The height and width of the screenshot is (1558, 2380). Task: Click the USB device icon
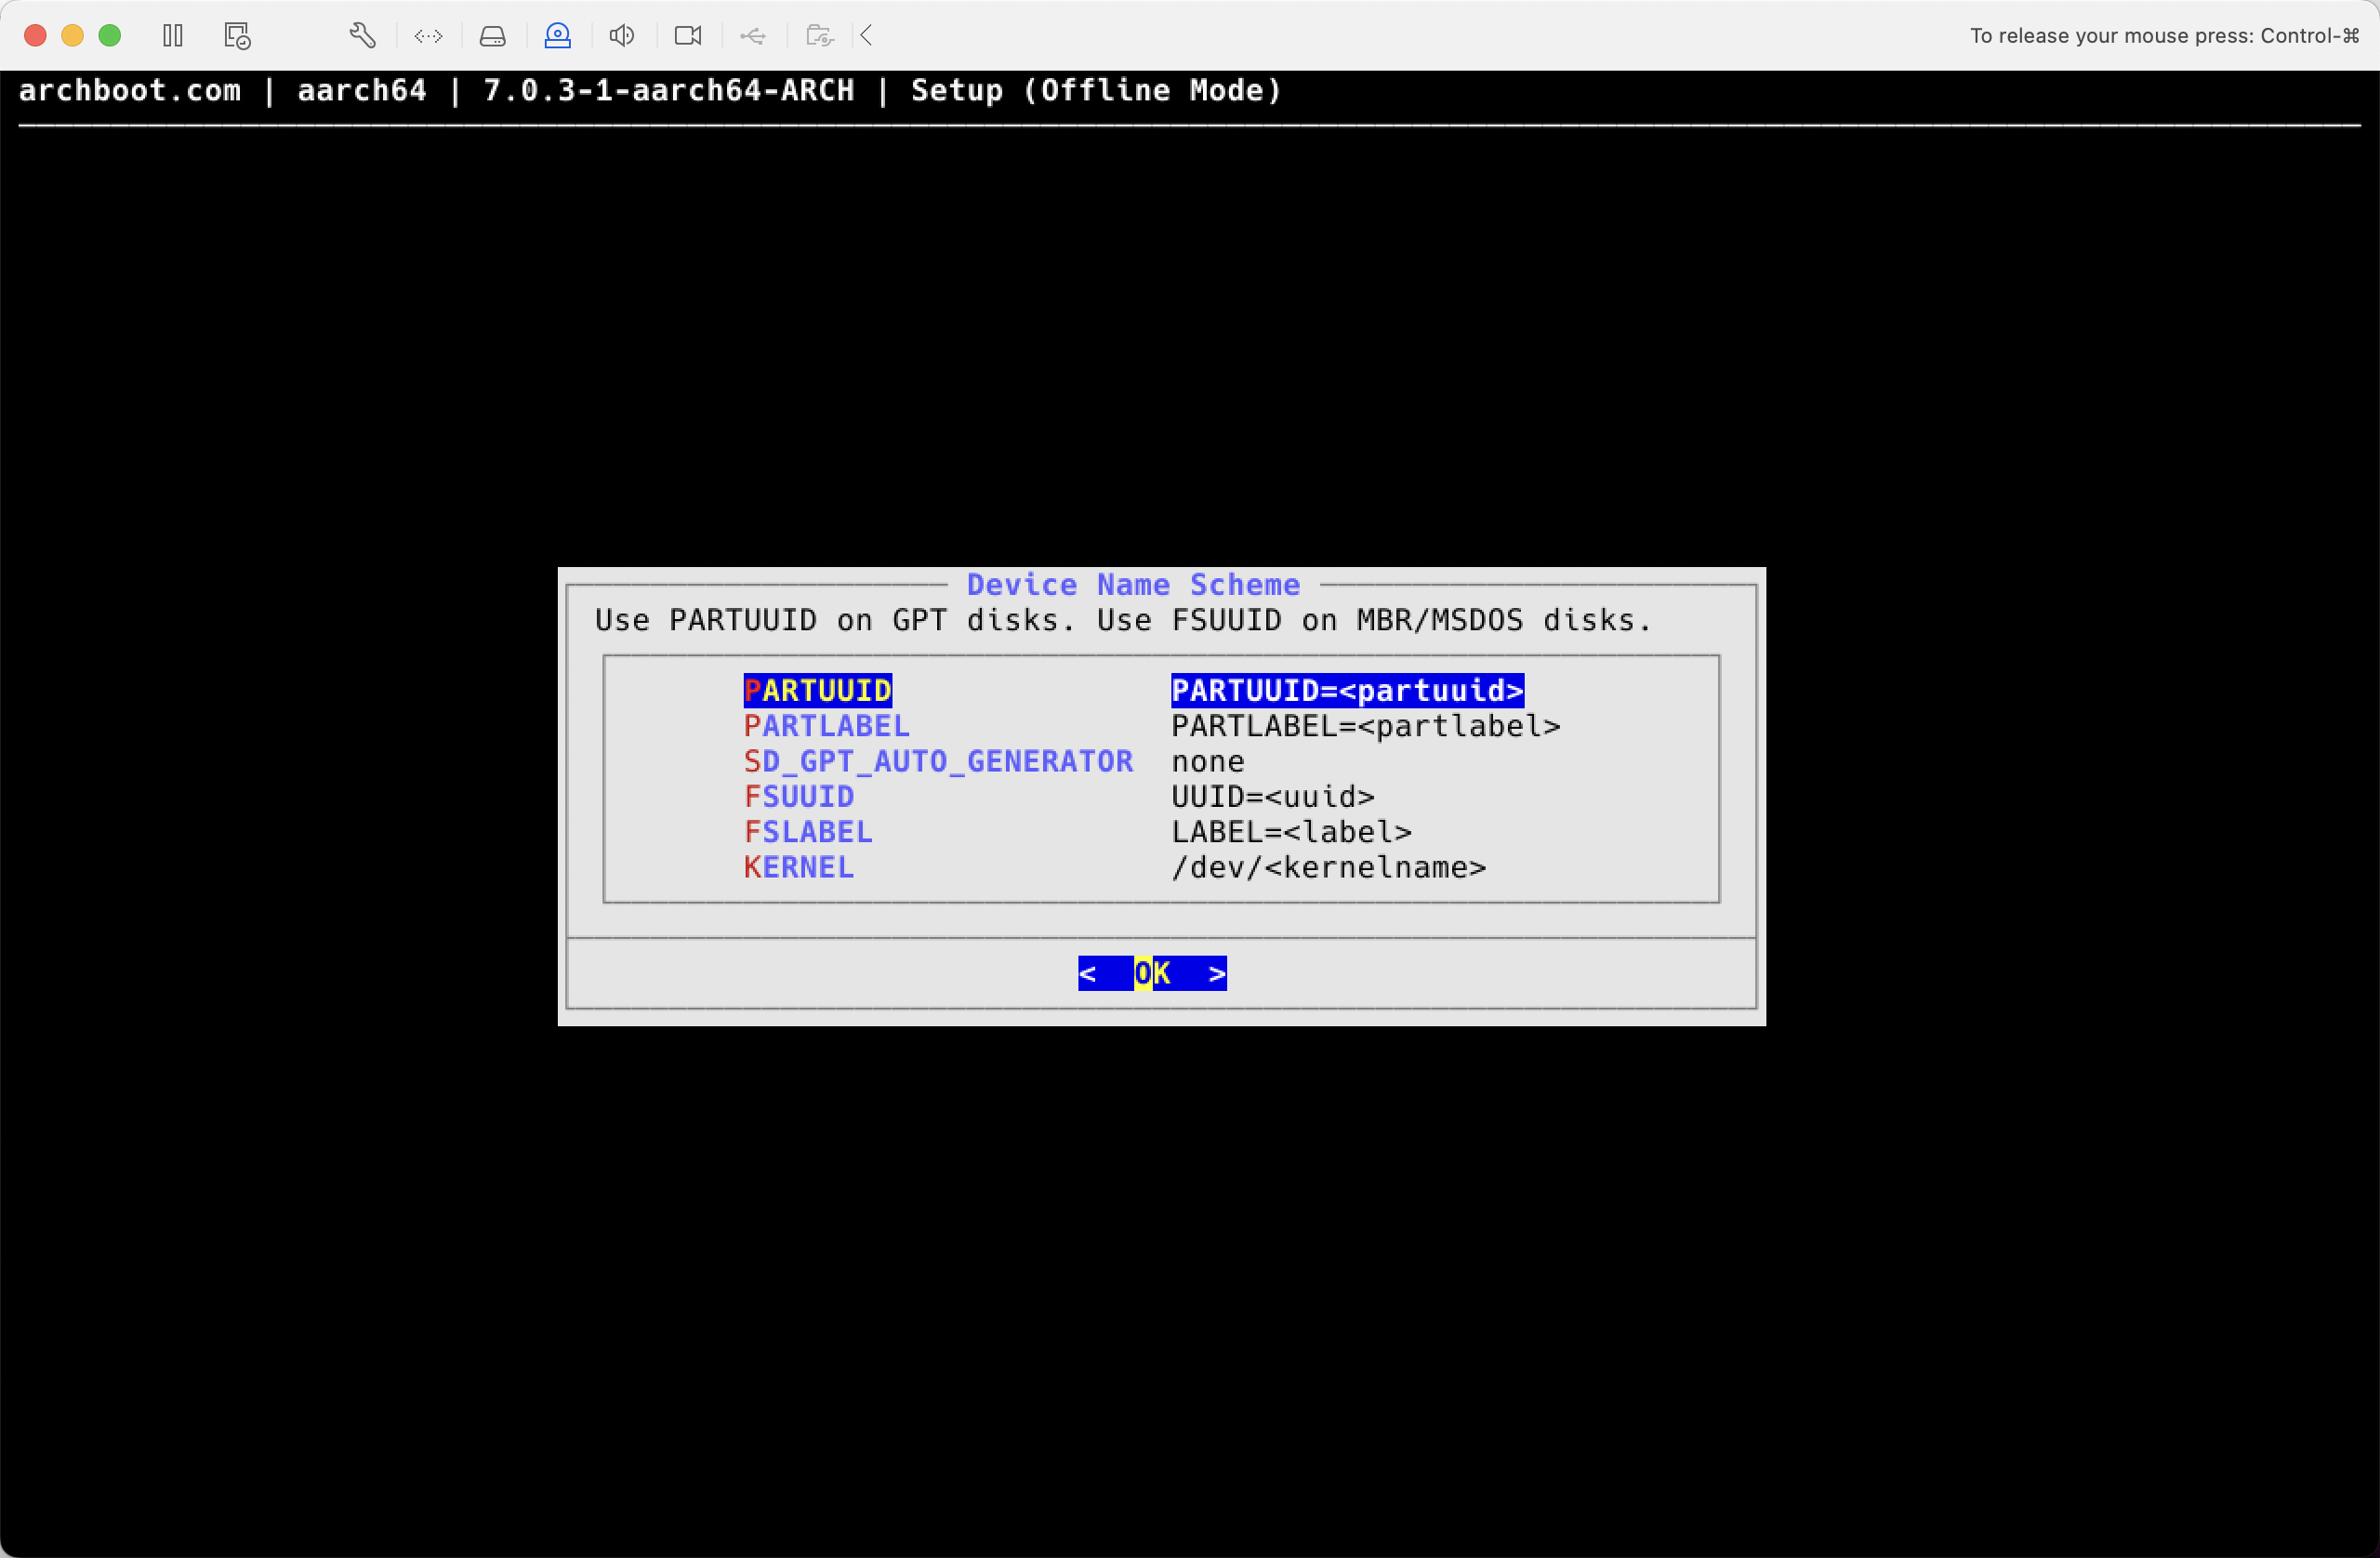(753, 36)
